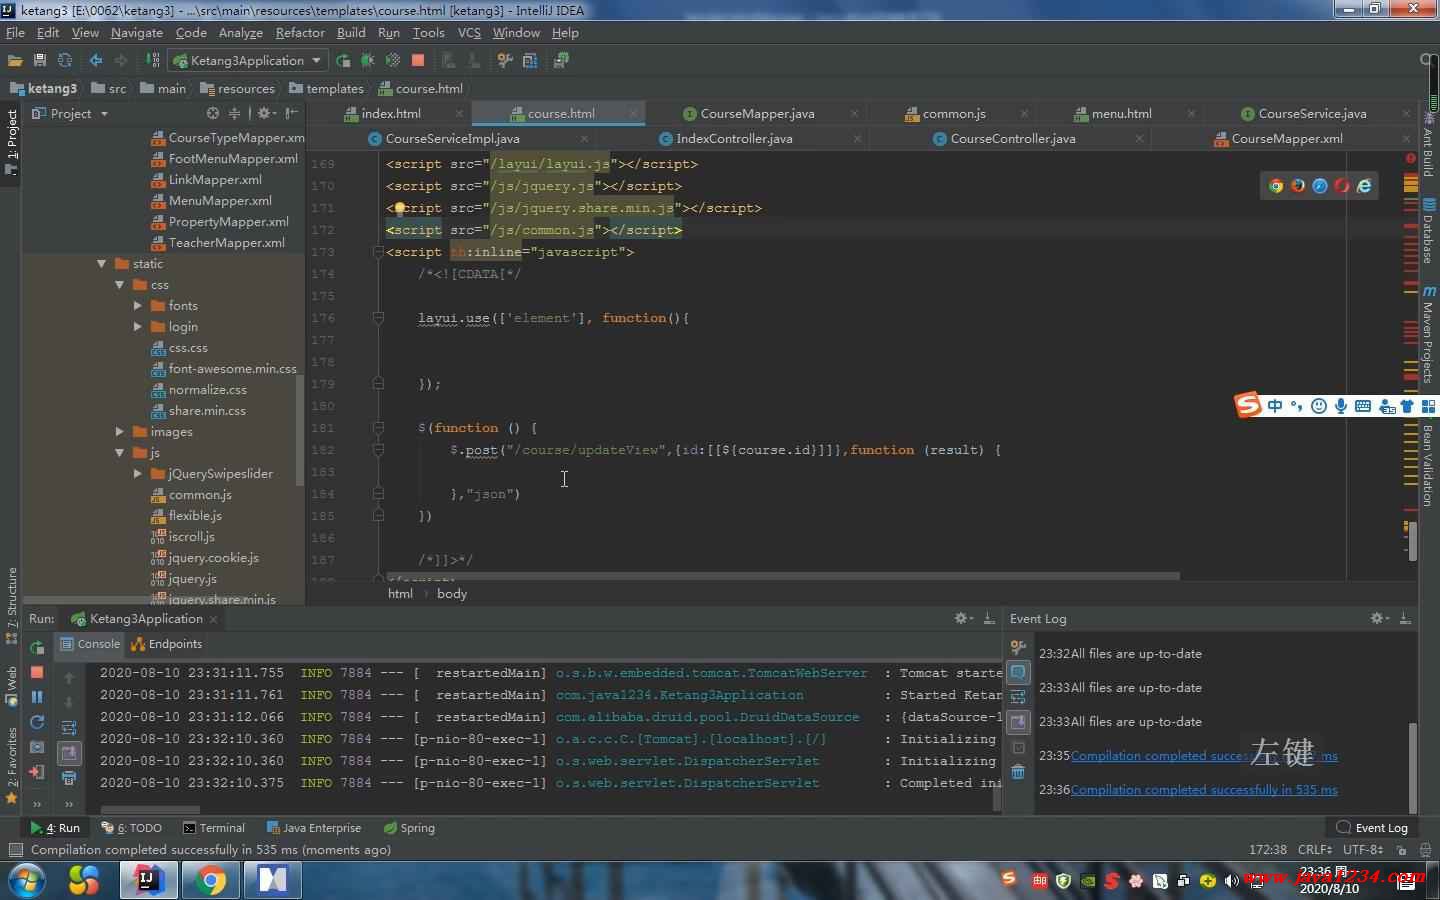Rerun the application from the Run panel
Image resolution: width=1440 pixels, height=900 pixels.
coord(37,647)
